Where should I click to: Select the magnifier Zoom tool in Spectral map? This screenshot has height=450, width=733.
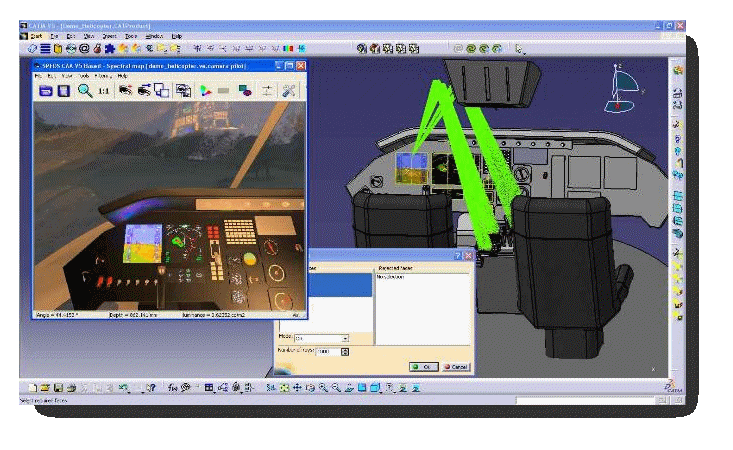(x=86, y=90)
